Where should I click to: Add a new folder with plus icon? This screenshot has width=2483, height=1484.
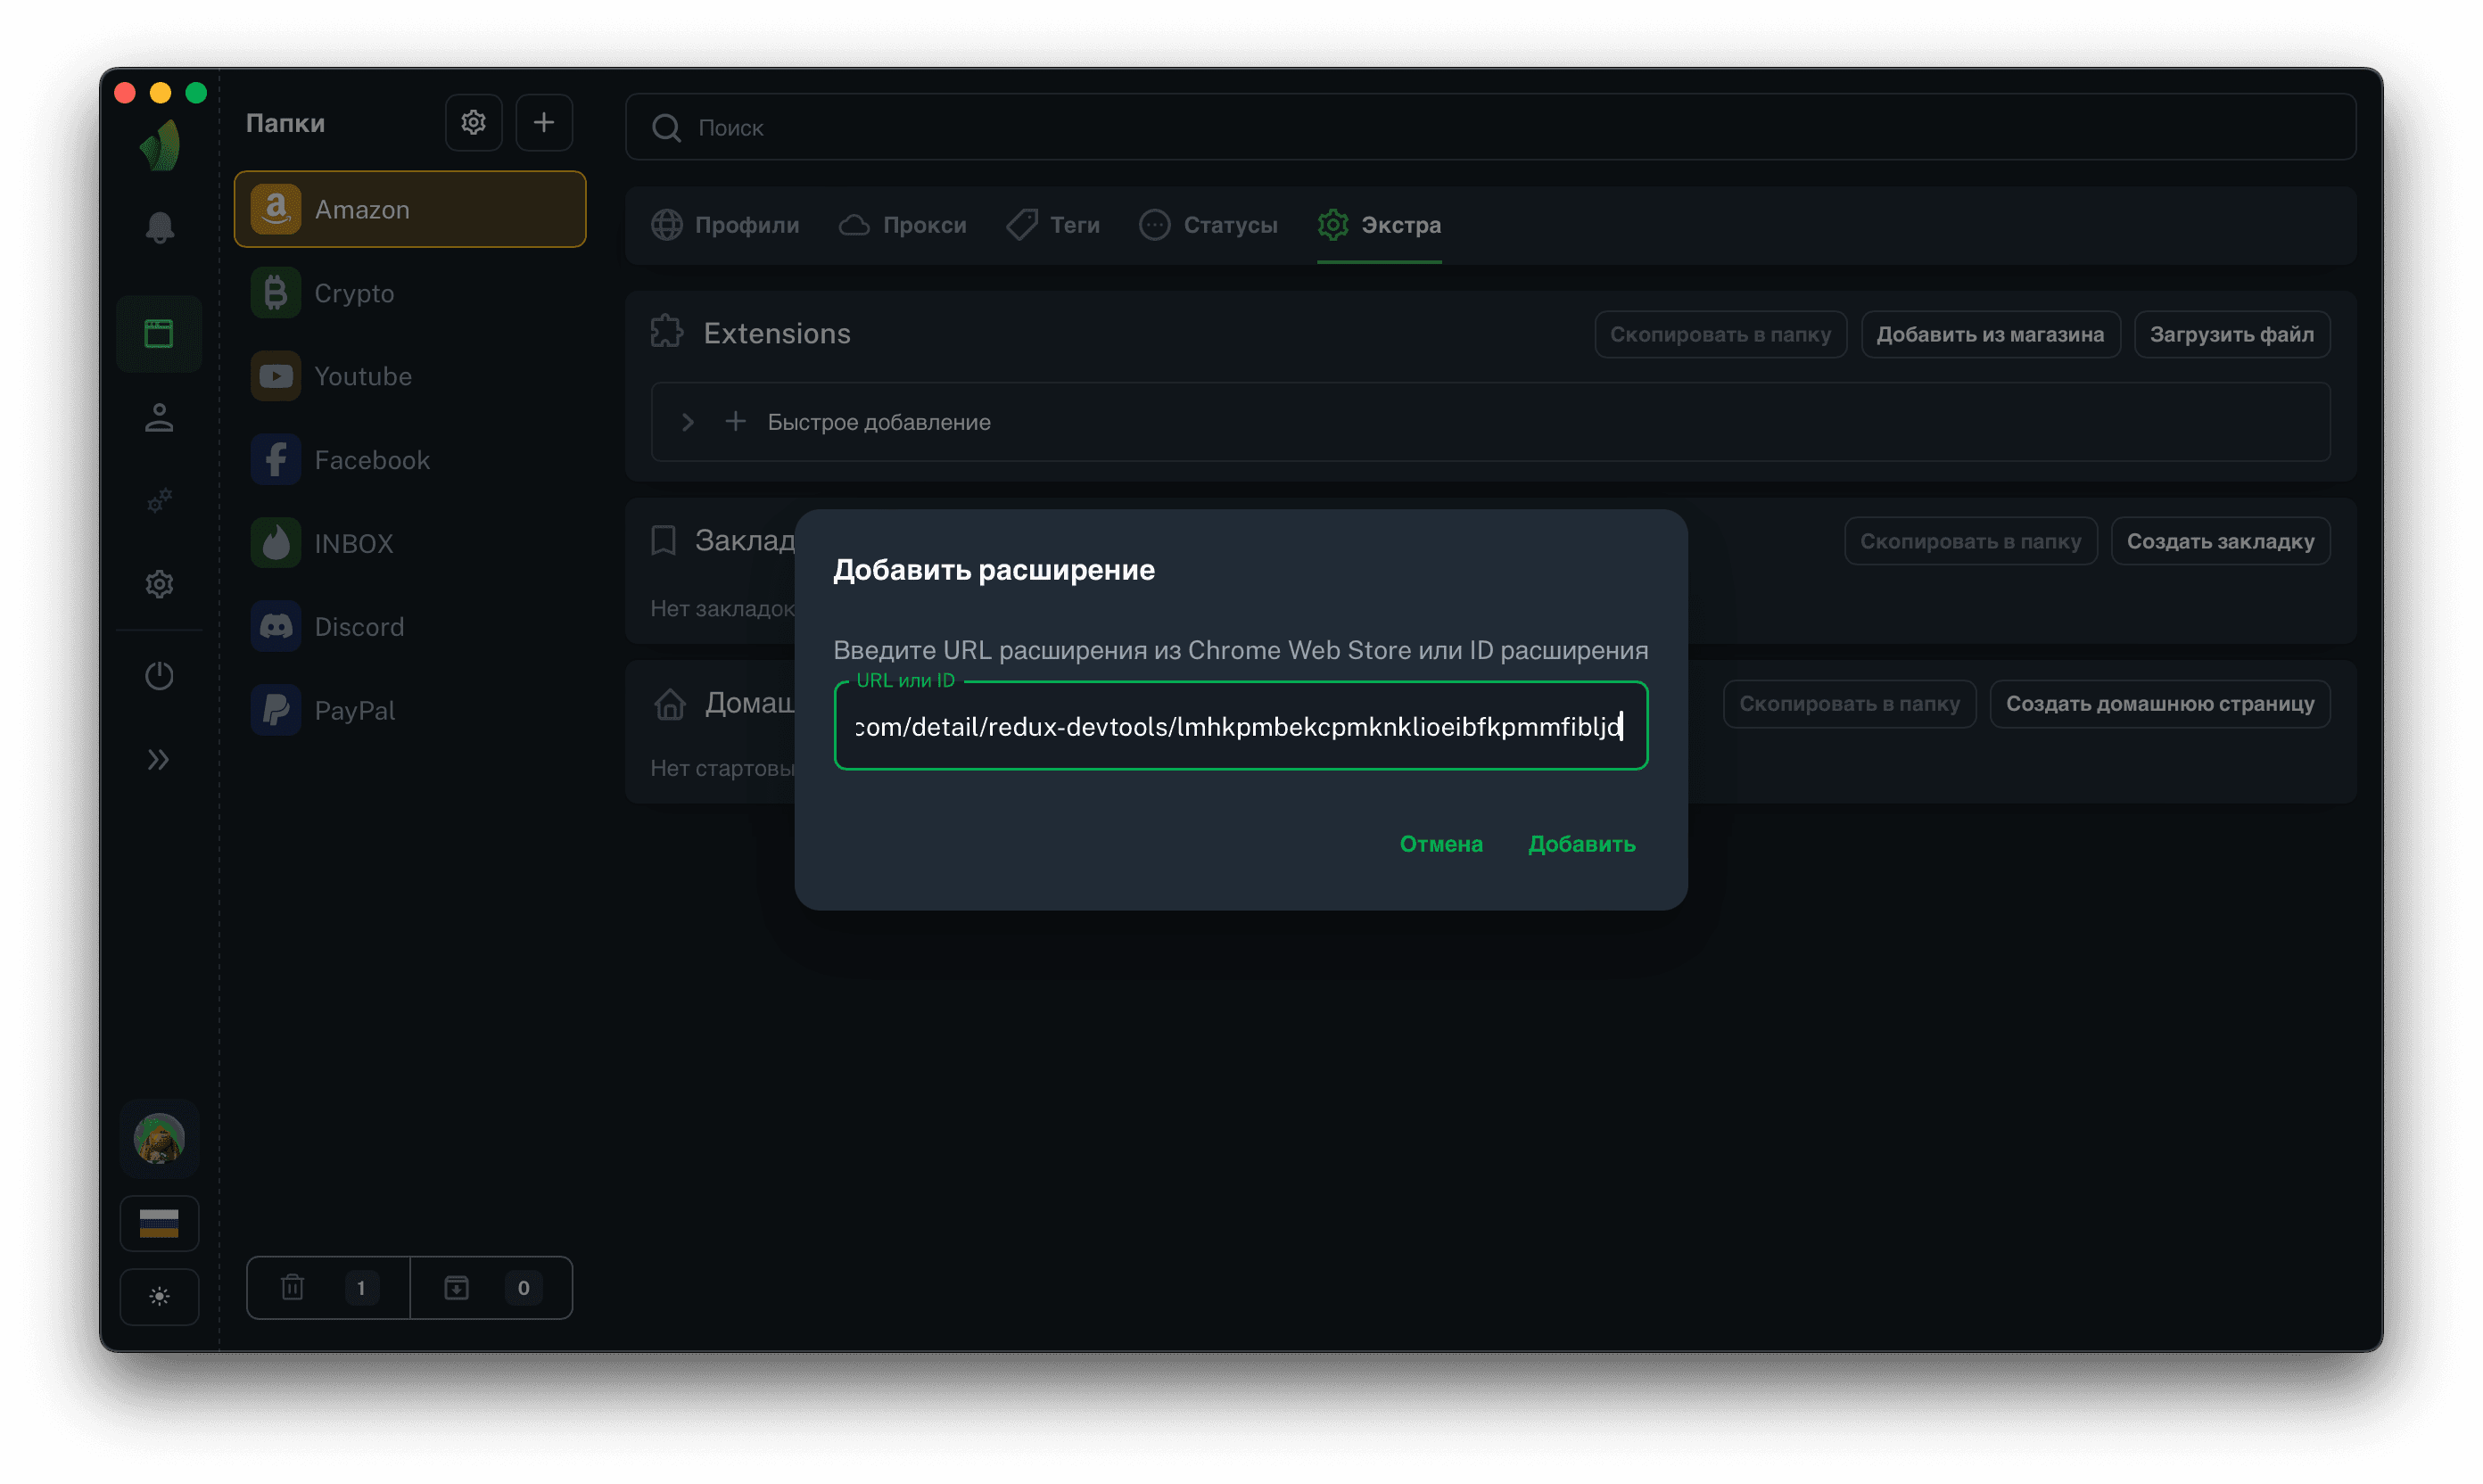click(x=543, y=123)
